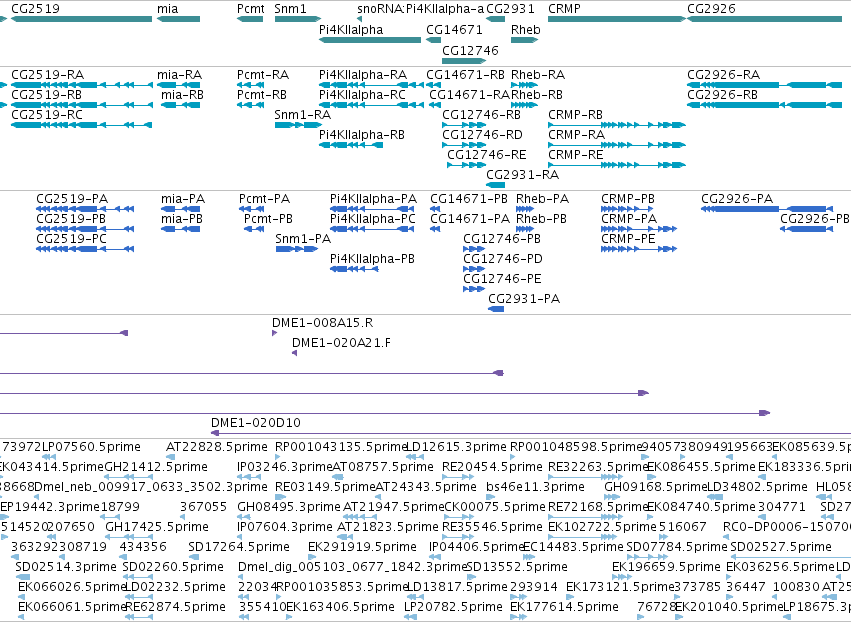Select the LD12615.3prime EST
851x622 pixels.
click(415, 458)
